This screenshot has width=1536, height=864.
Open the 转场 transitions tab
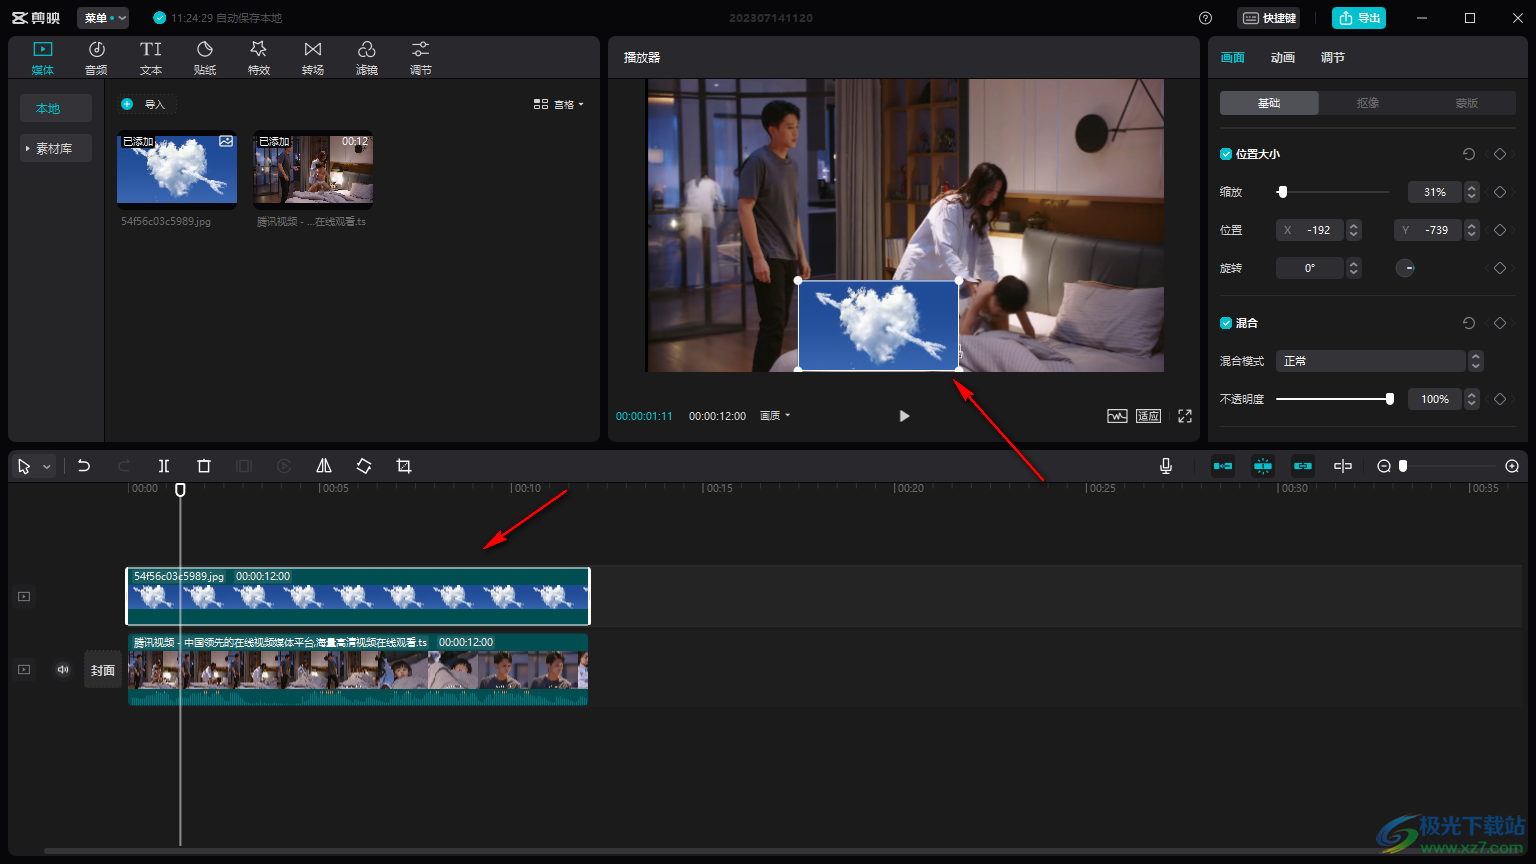[313, 58]
